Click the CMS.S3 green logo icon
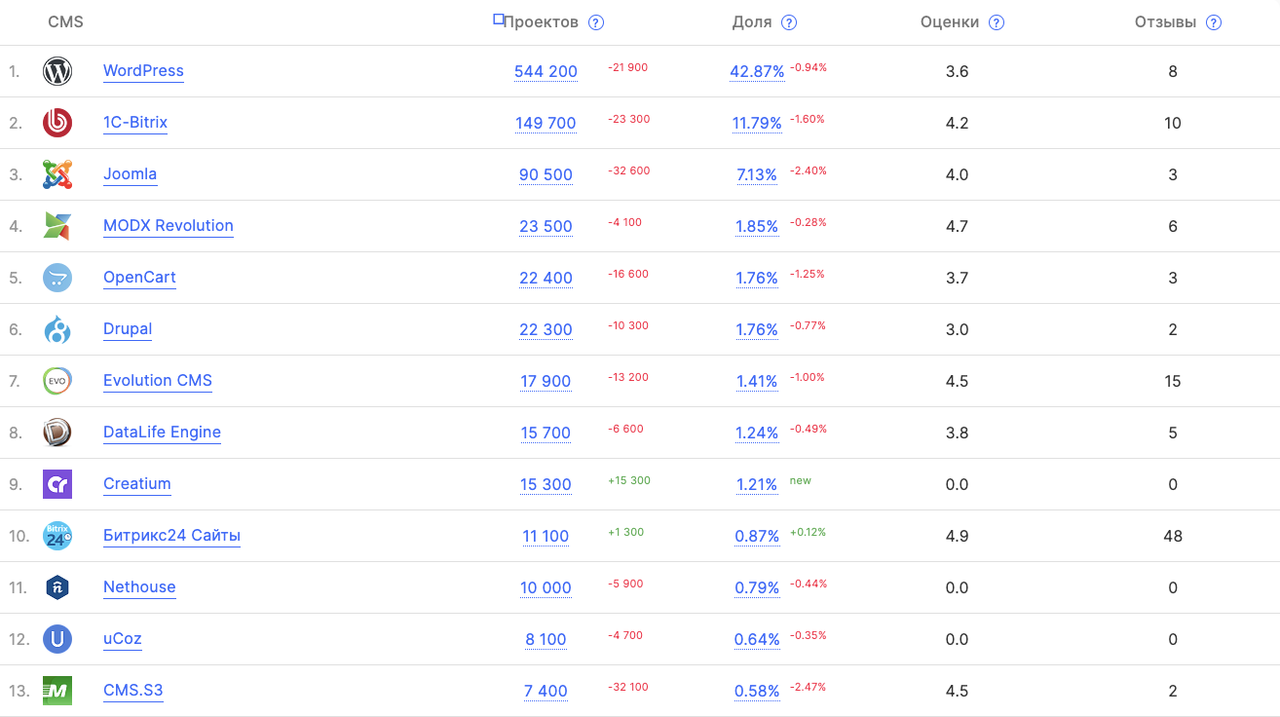 pos(57,690)
